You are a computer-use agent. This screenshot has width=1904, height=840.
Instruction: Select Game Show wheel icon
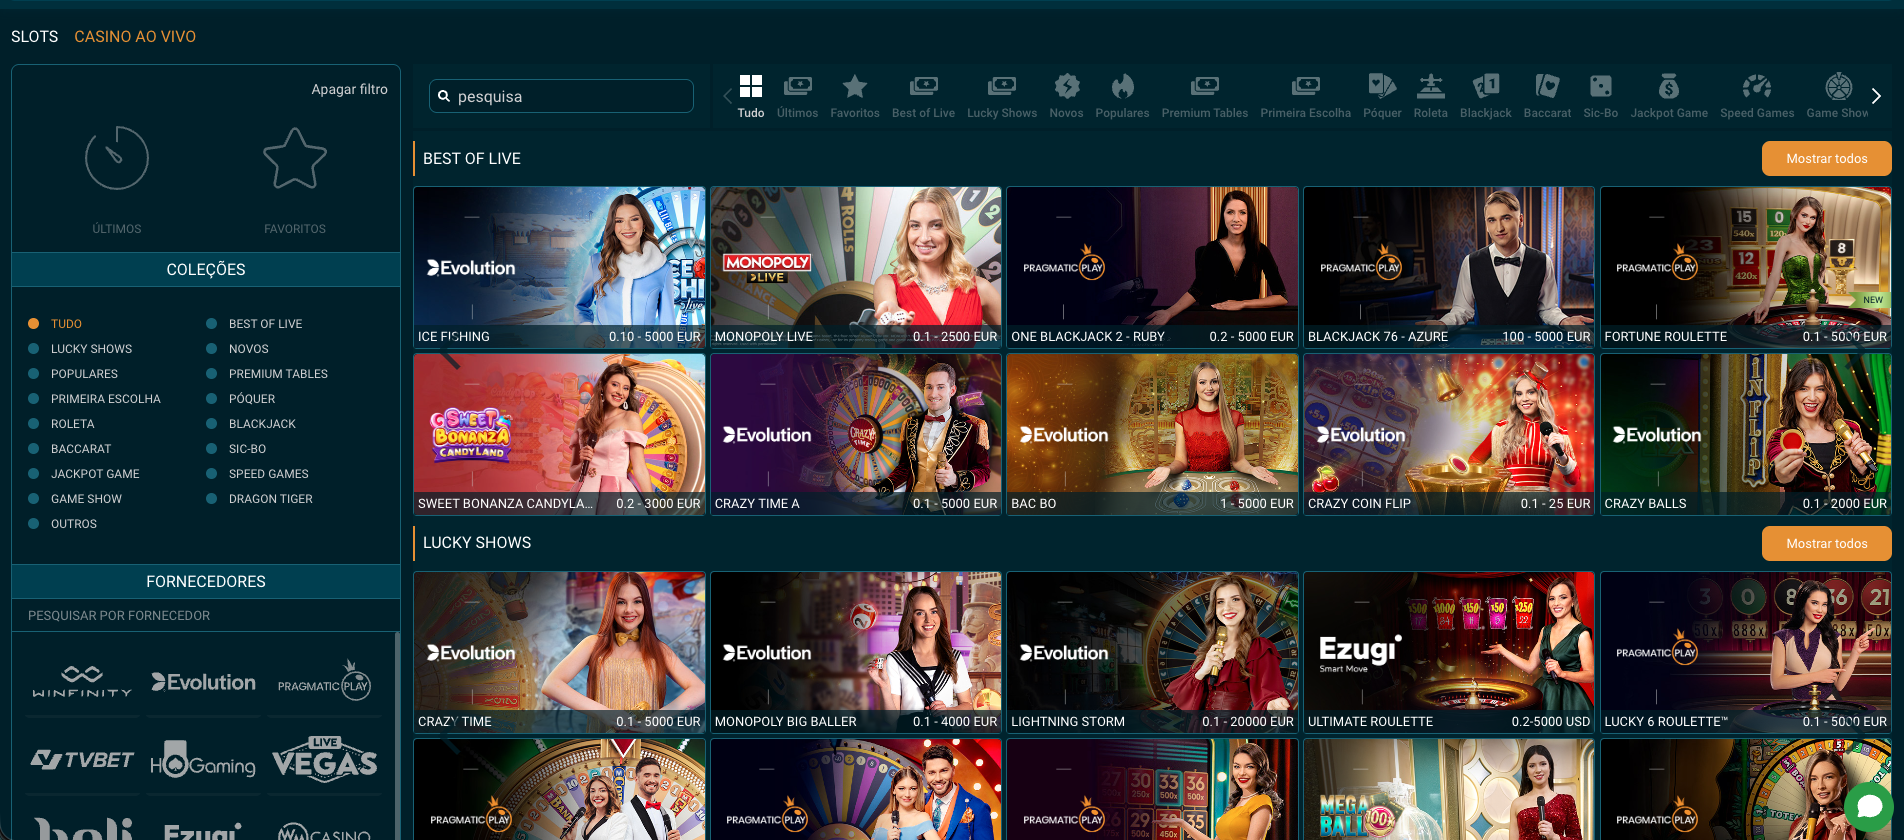pos(1838,86)
